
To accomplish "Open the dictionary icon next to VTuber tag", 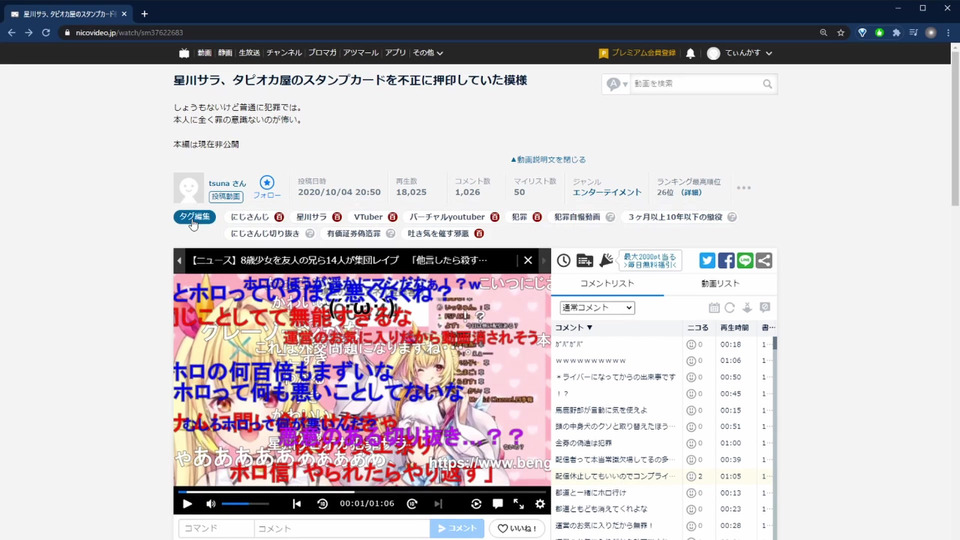I will tap(392, 217).
